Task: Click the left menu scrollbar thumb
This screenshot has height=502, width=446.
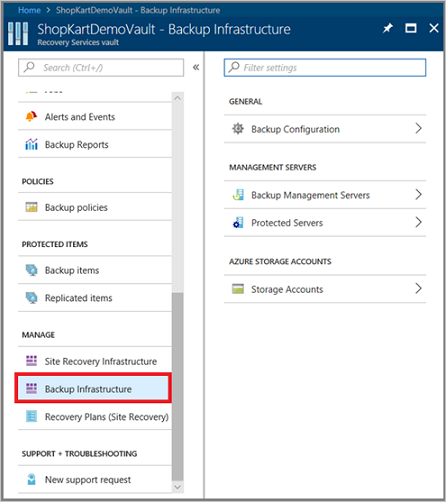Action: point(178,386)
